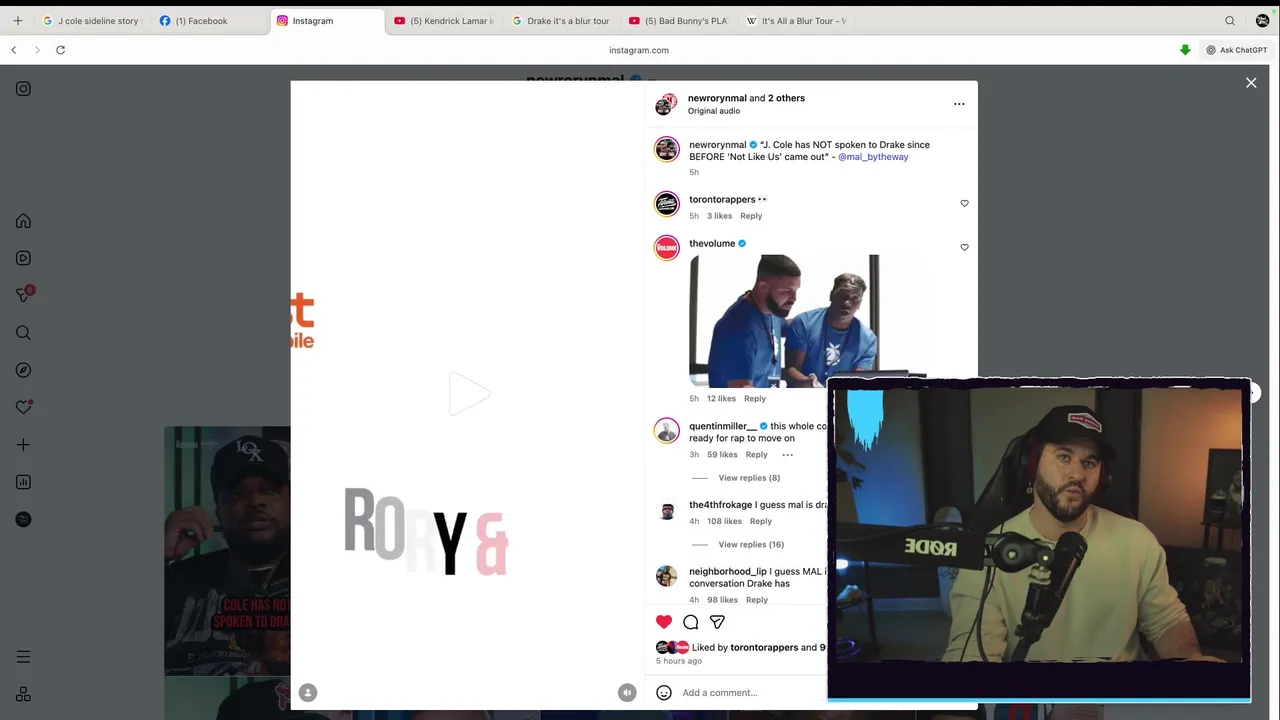The width and height of the screenshot is (1280, 720).
Task: Click Instagram logo in sidebar
Action: coord(23,89)
